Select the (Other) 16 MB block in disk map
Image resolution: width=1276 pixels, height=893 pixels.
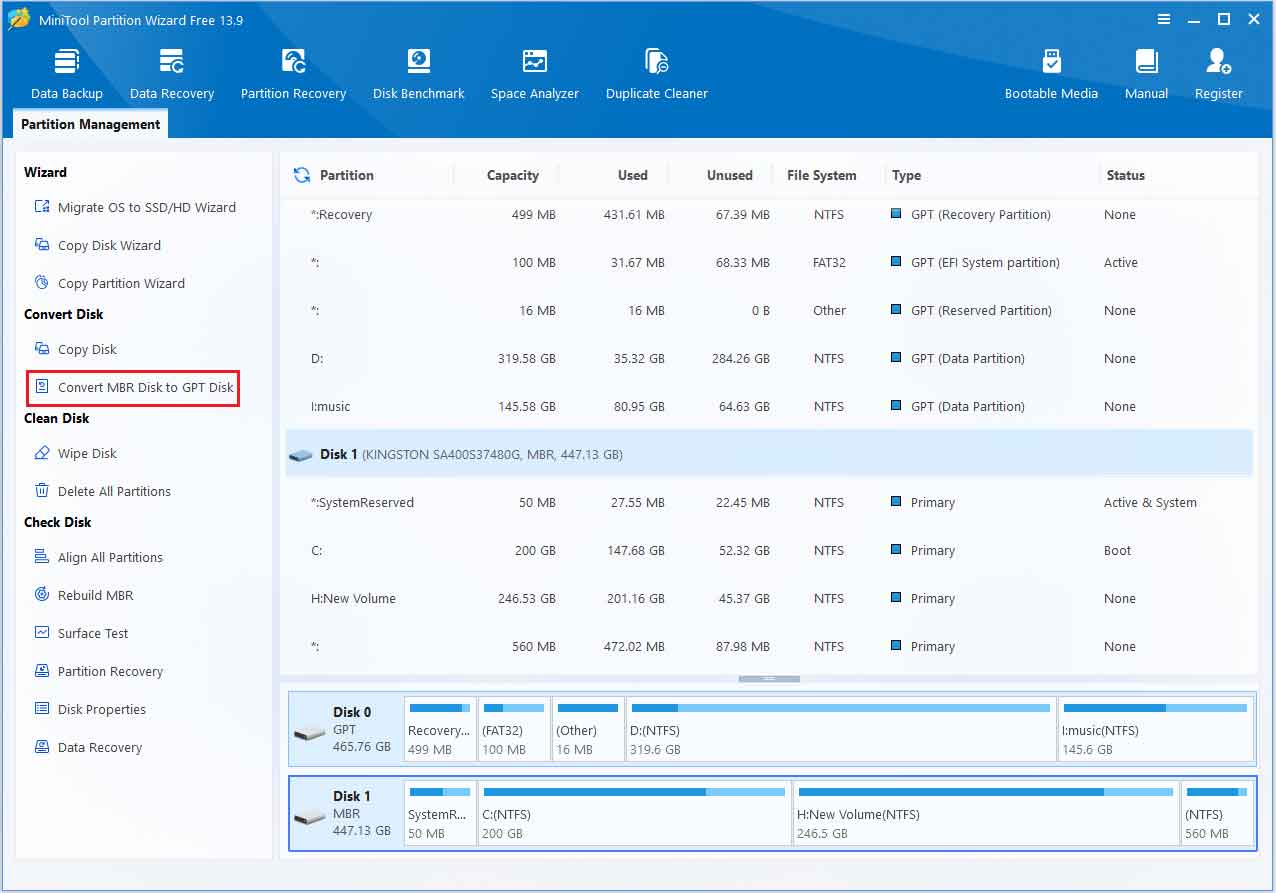(588, 730)
